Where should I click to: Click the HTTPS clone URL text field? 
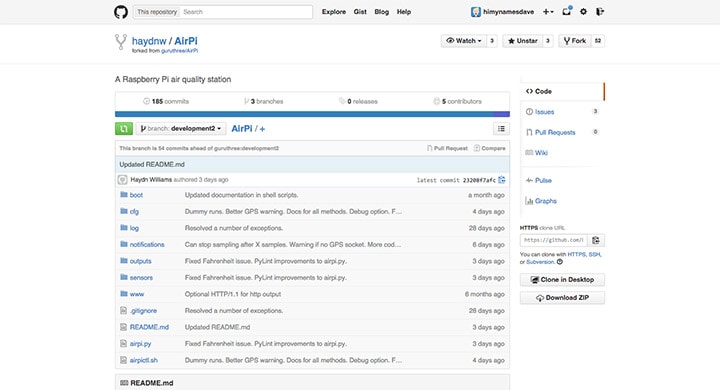click(x=554, y=240)
